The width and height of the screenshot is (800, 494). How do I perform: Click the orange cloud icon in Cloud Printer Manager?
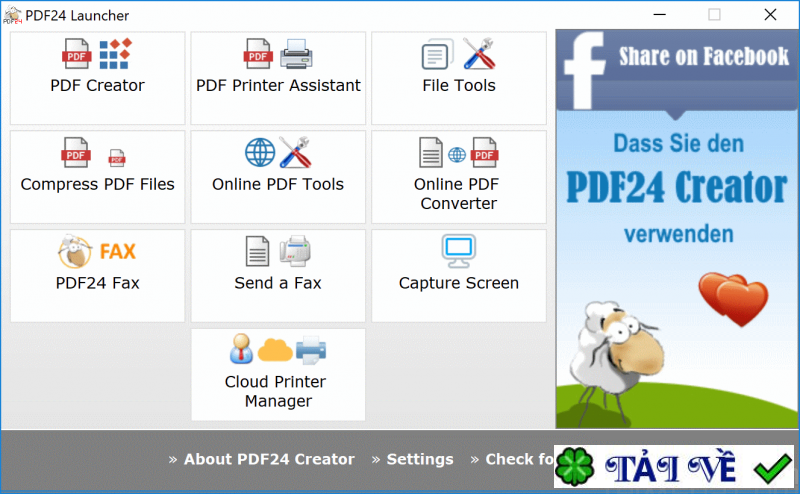275,351
